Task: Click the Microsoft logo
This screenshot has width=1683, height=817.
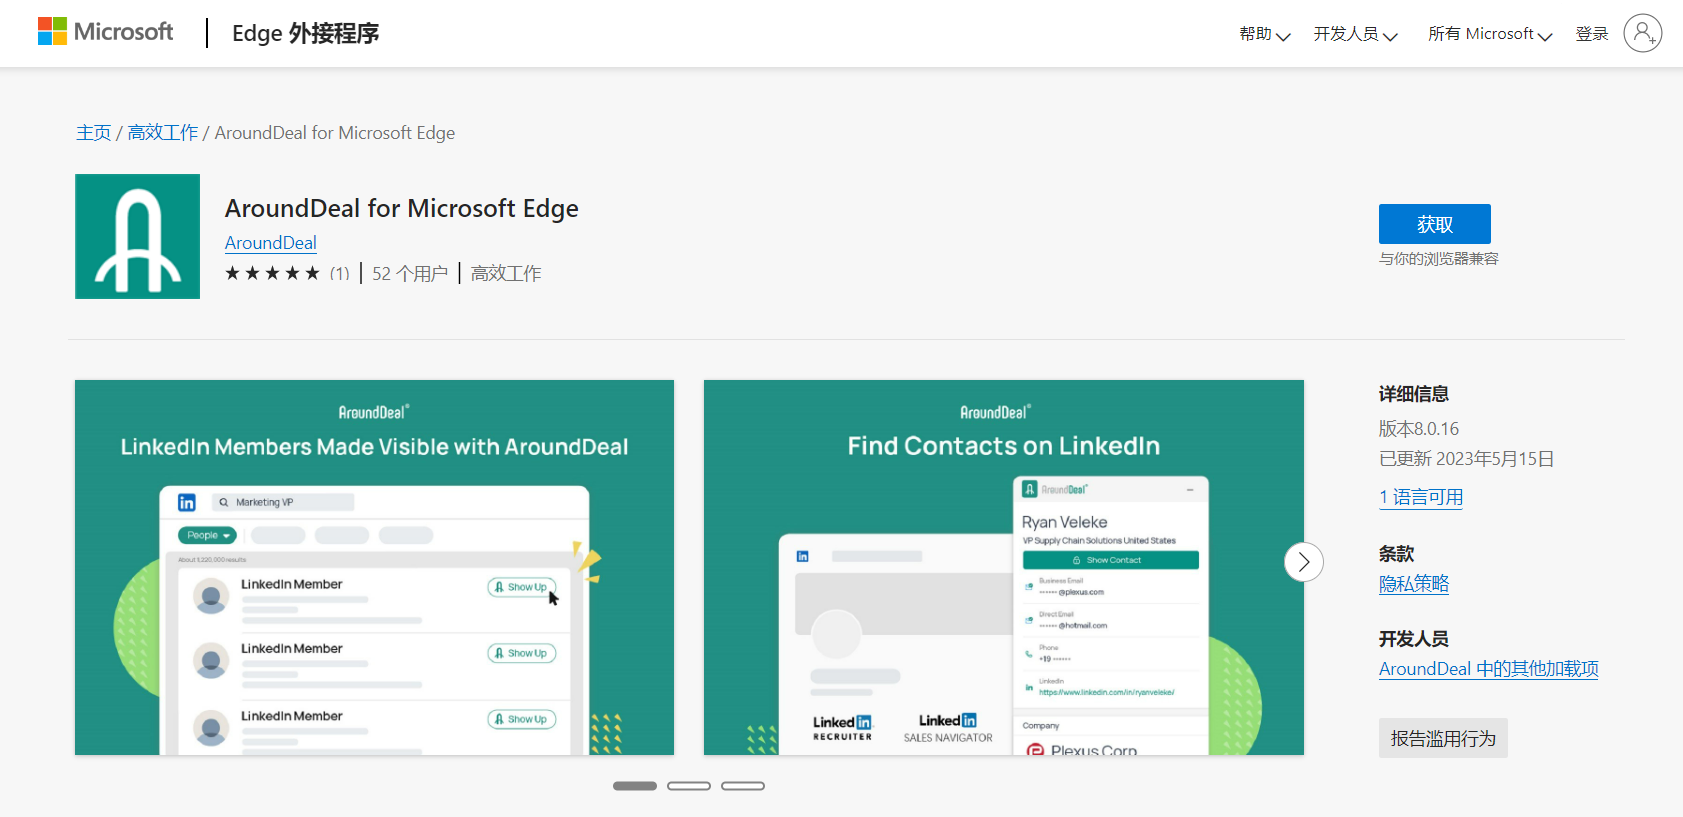Action: click(105, 32)
